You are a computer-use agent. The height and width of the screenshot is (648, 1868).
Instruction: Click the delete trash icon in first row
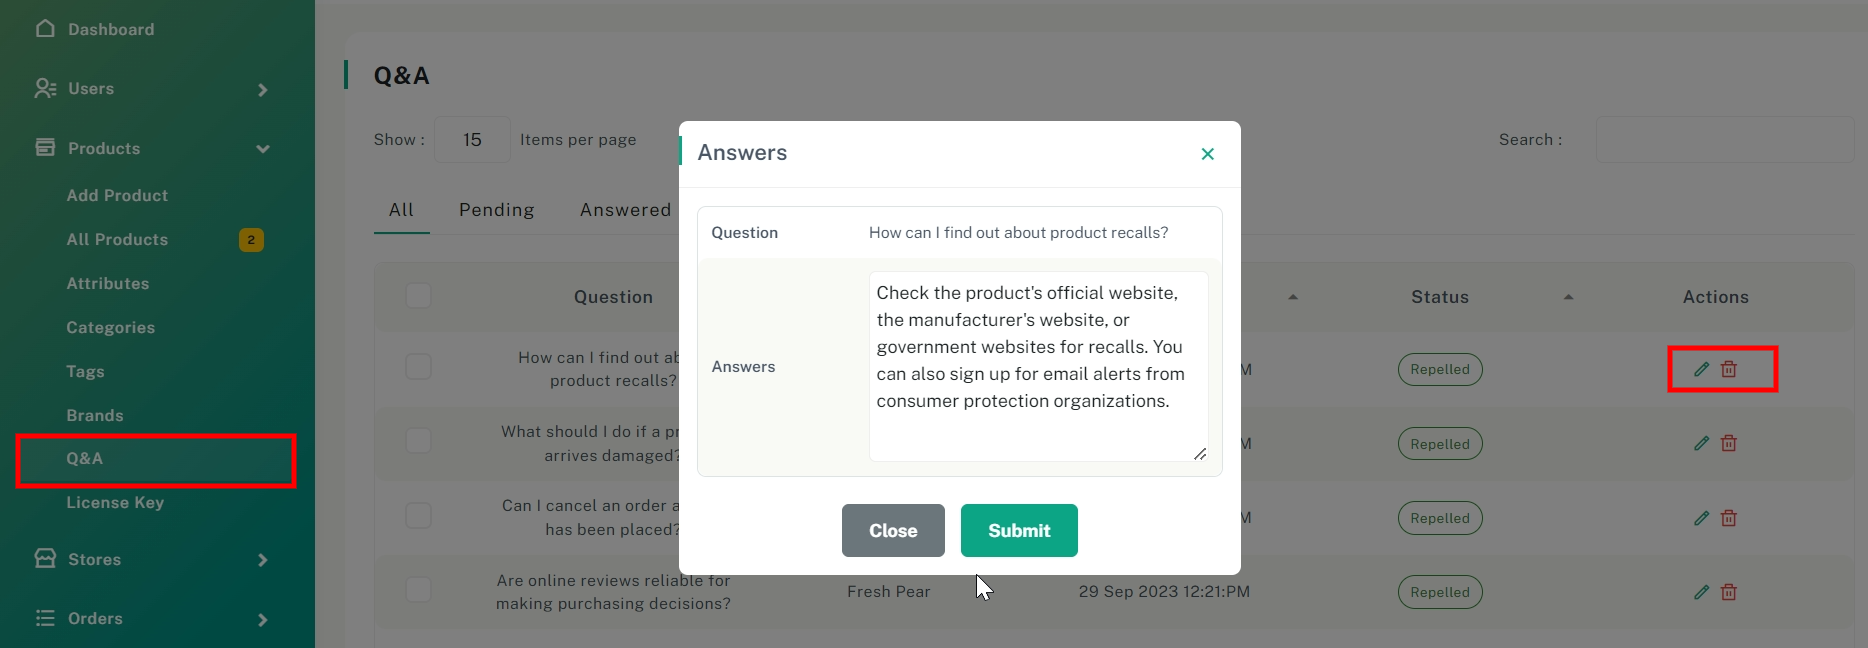(1729, 369)
